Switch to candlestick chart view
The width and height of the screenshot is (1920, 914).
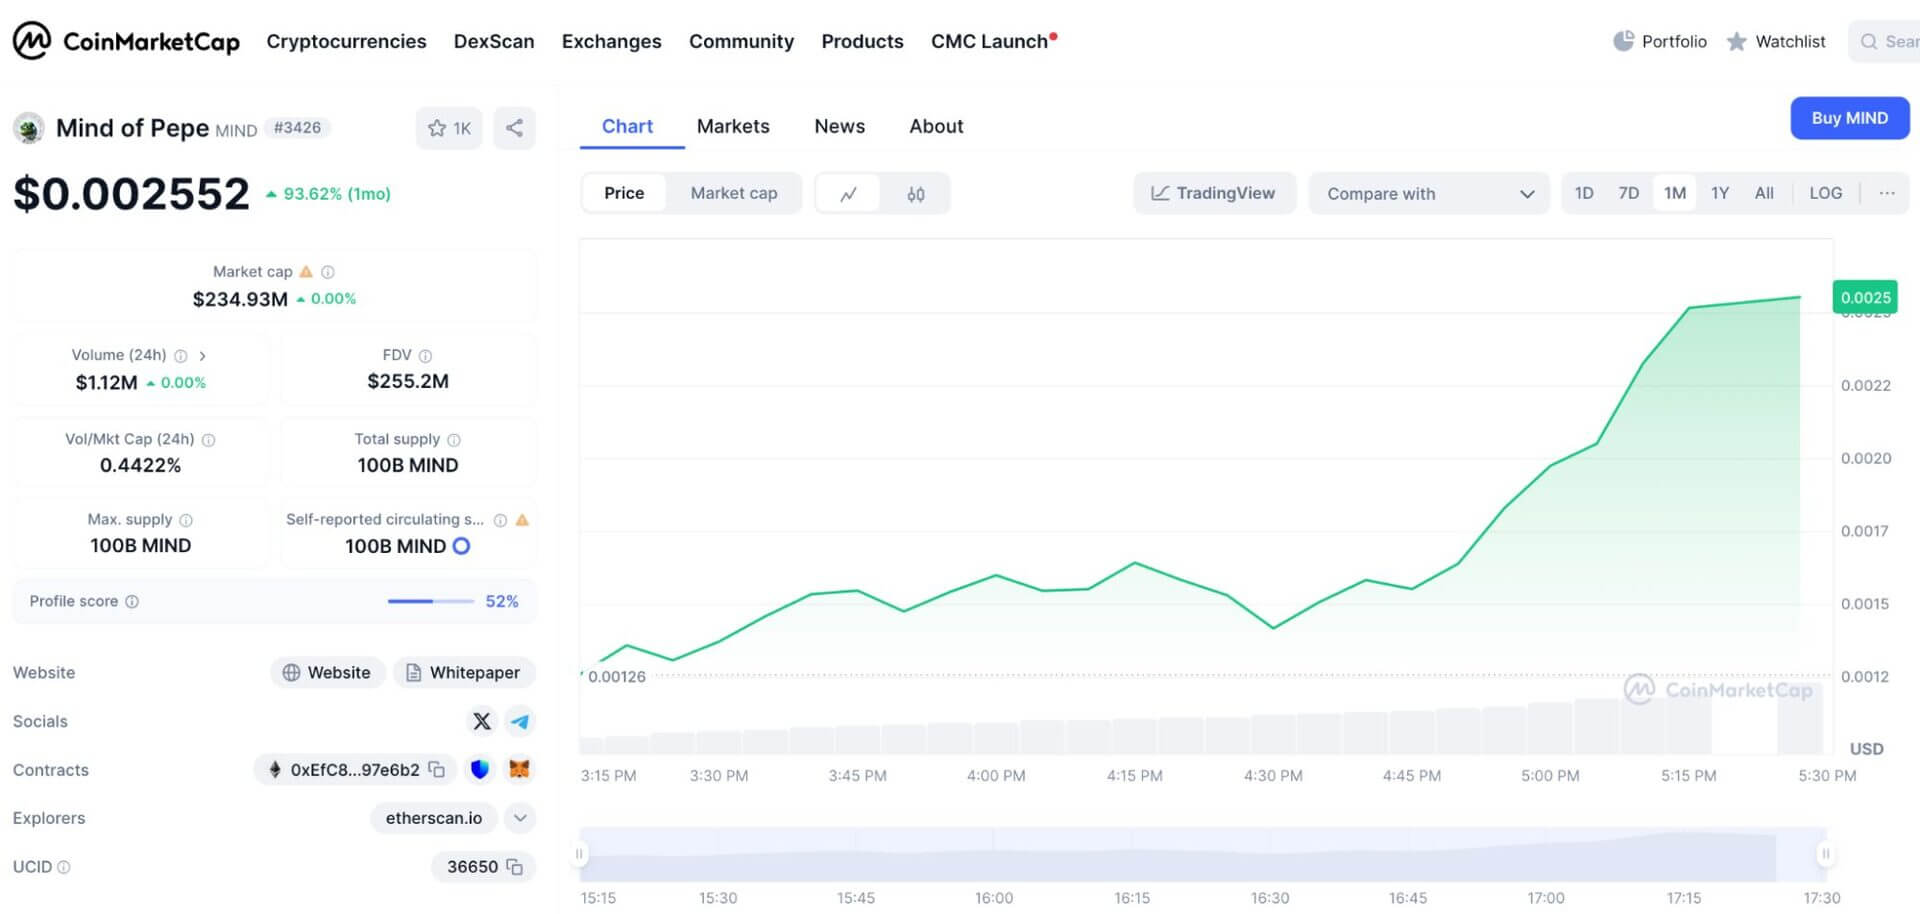(915, 194)
